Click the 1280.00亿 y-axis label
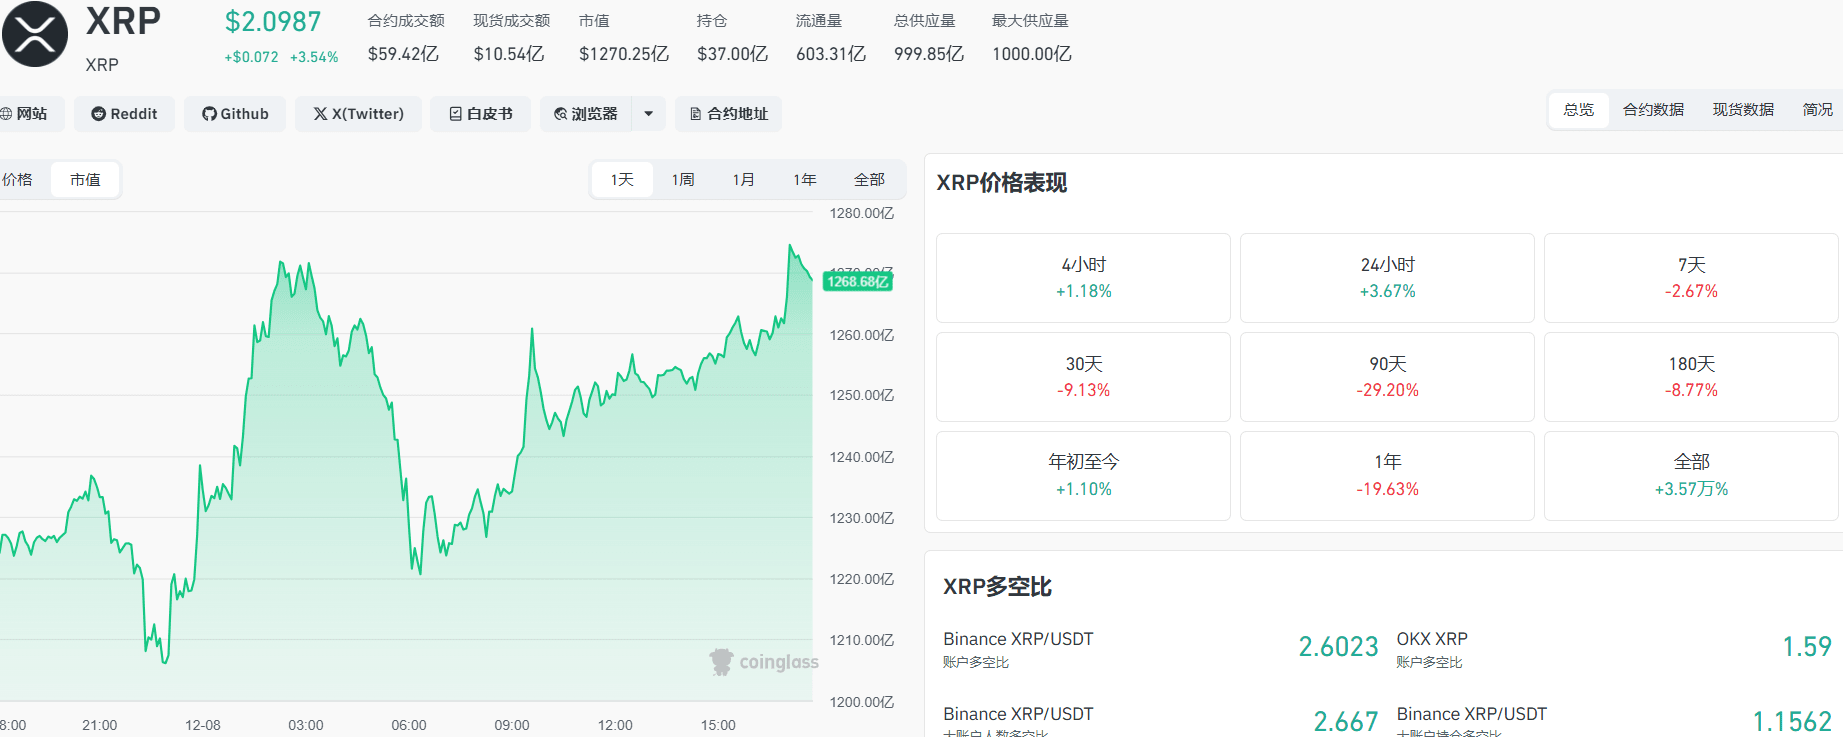This screenshot has height=737, width=1843. [x=862, y=213]
